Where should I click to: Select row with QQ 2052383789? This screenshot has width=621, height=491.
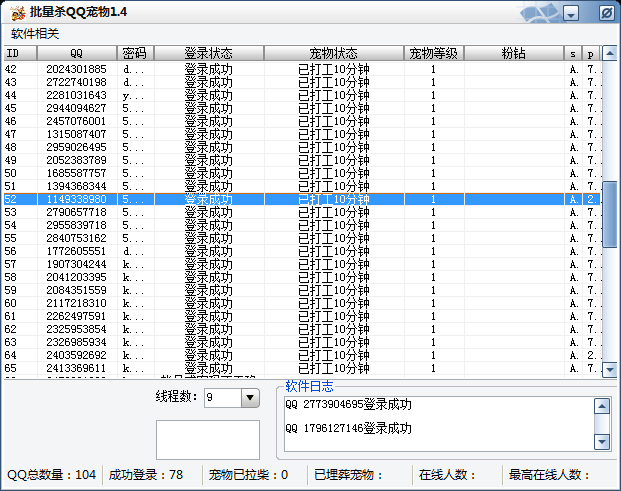[x=302, y=160]
